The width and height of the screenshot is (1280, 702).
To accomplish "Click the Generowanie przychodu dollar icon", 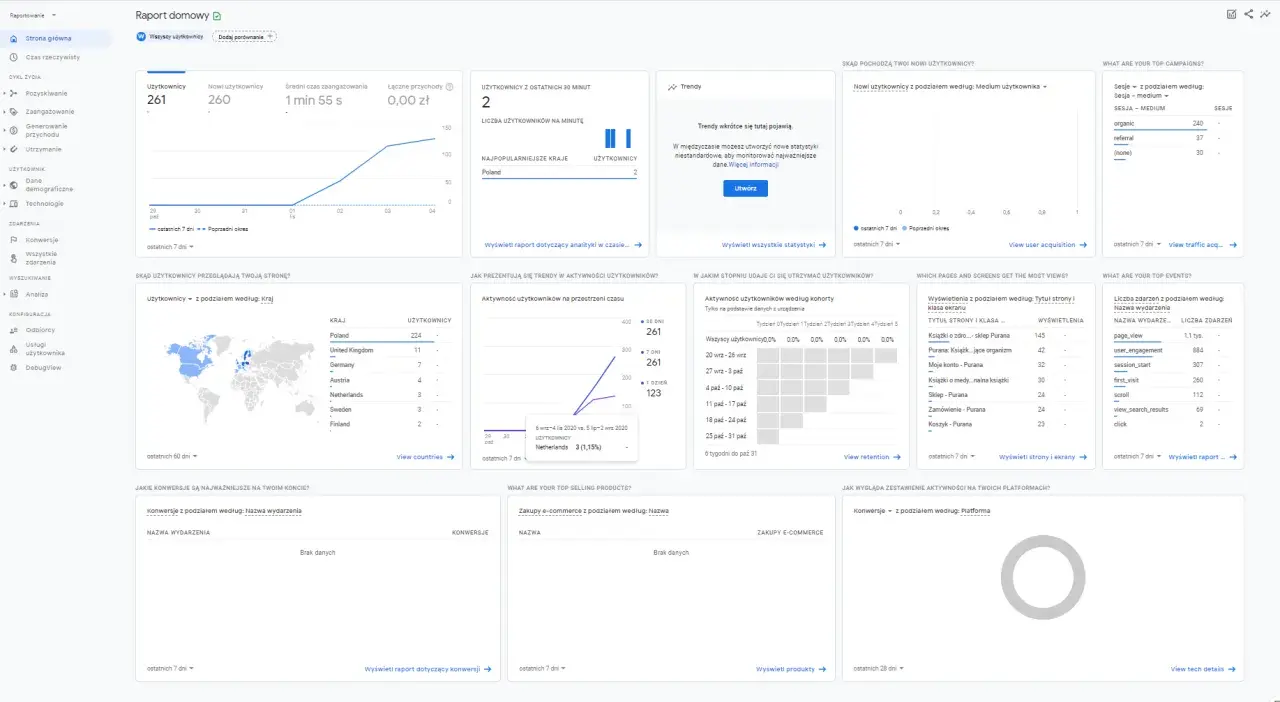I will pyautogui.click(x=14, y=130).
